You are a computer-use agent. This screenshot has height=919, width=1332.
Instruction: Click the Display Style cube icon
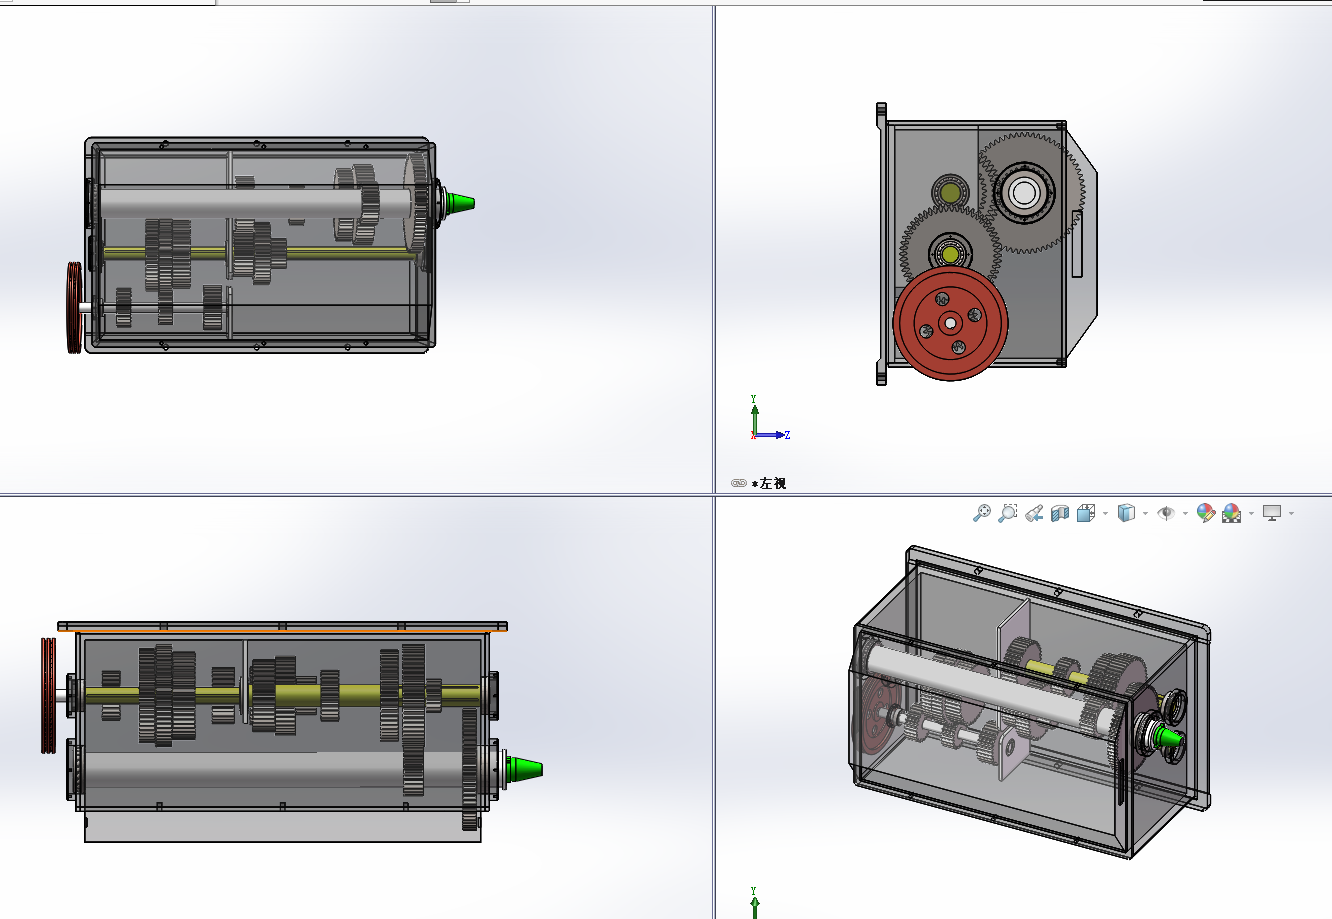coord(1126,513)
